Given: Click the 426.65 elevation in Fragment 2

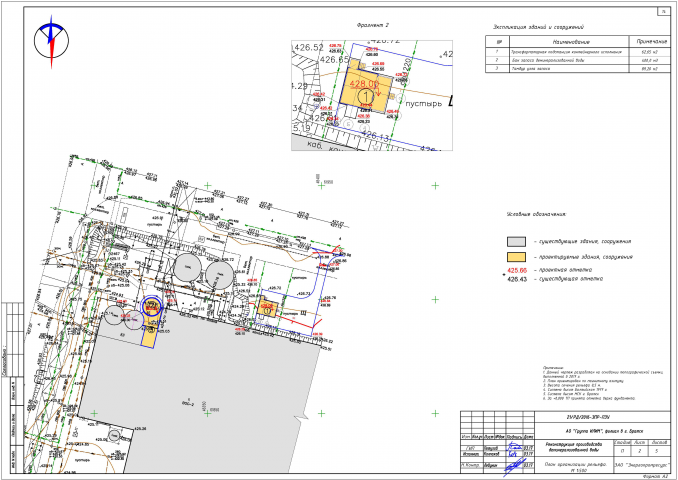Looking at the screenshot, I should (x=335, y=60).
